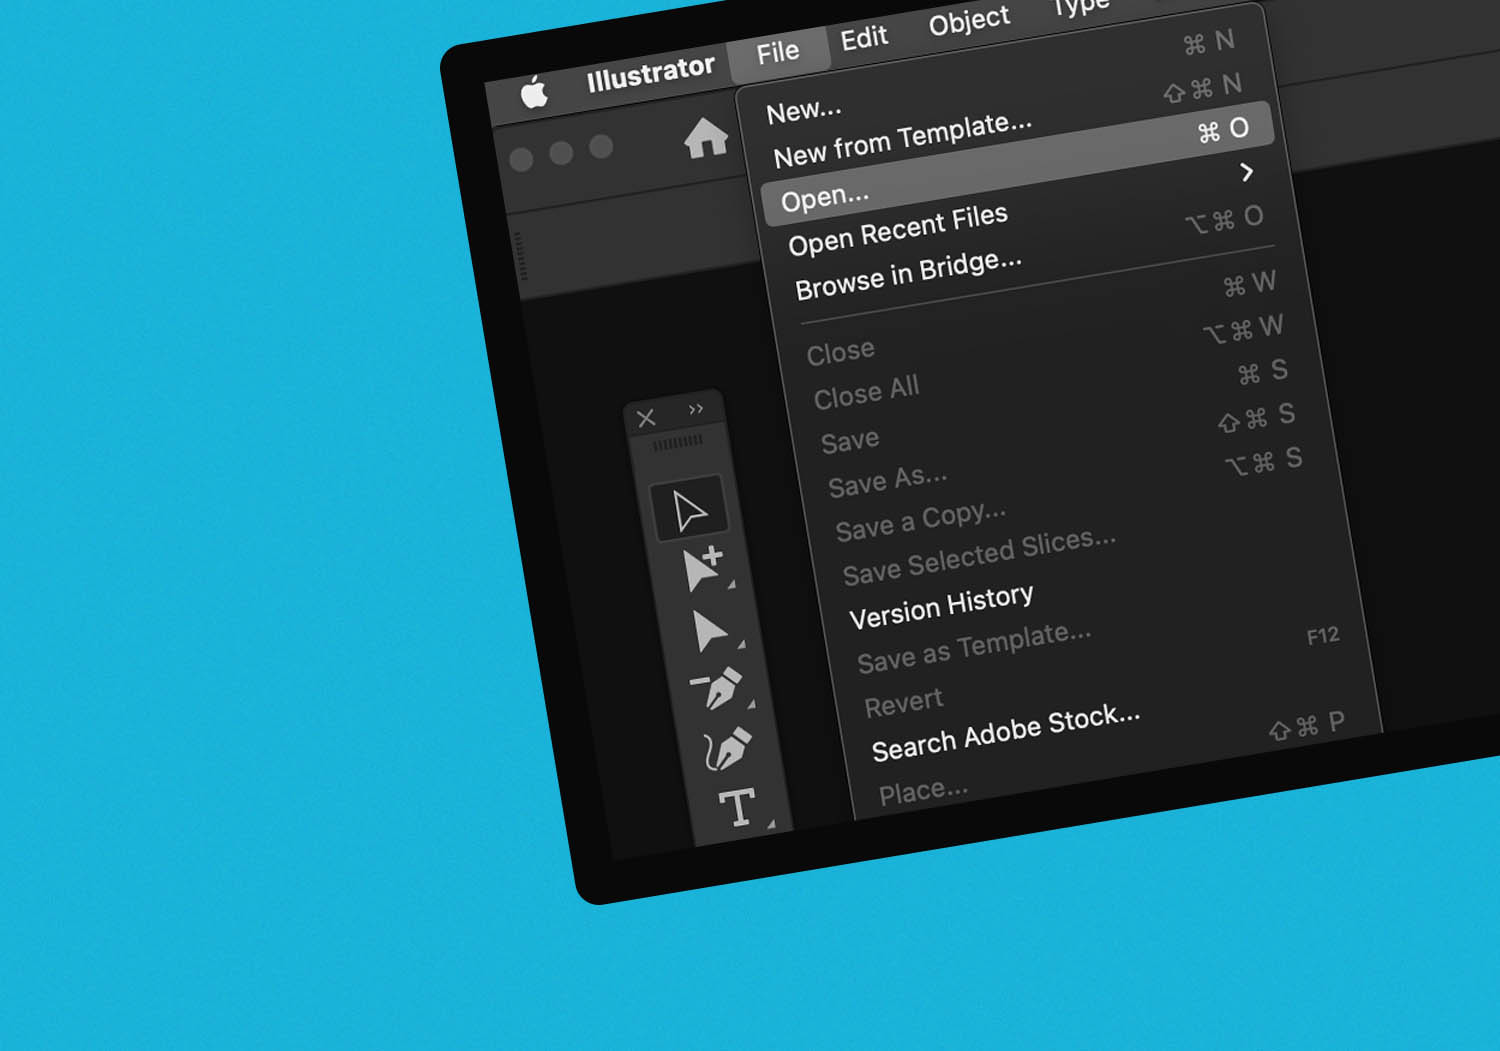1500x1051 pixels.
Task: Select Open... menu entry
Action: [1016, 163]
